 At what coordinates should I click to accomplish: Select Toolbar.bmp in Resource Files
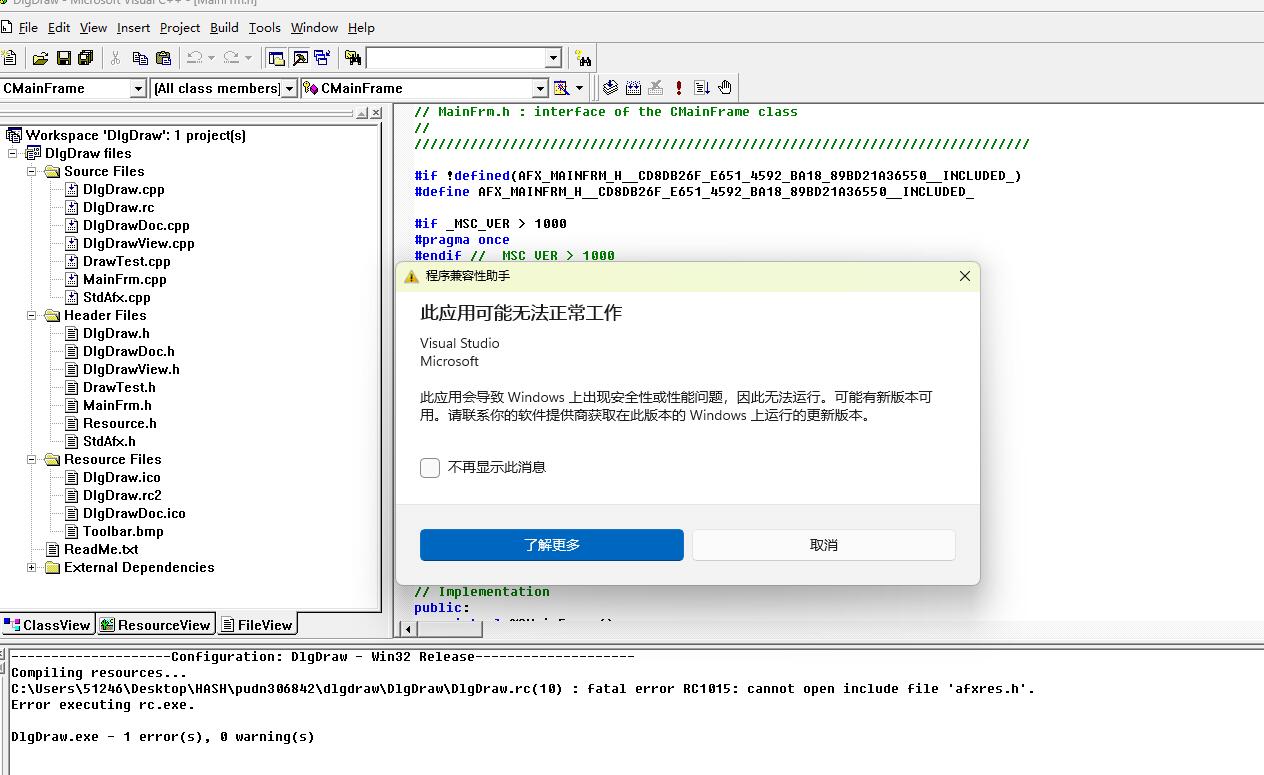pyautogui.click(x=123, y=531)
